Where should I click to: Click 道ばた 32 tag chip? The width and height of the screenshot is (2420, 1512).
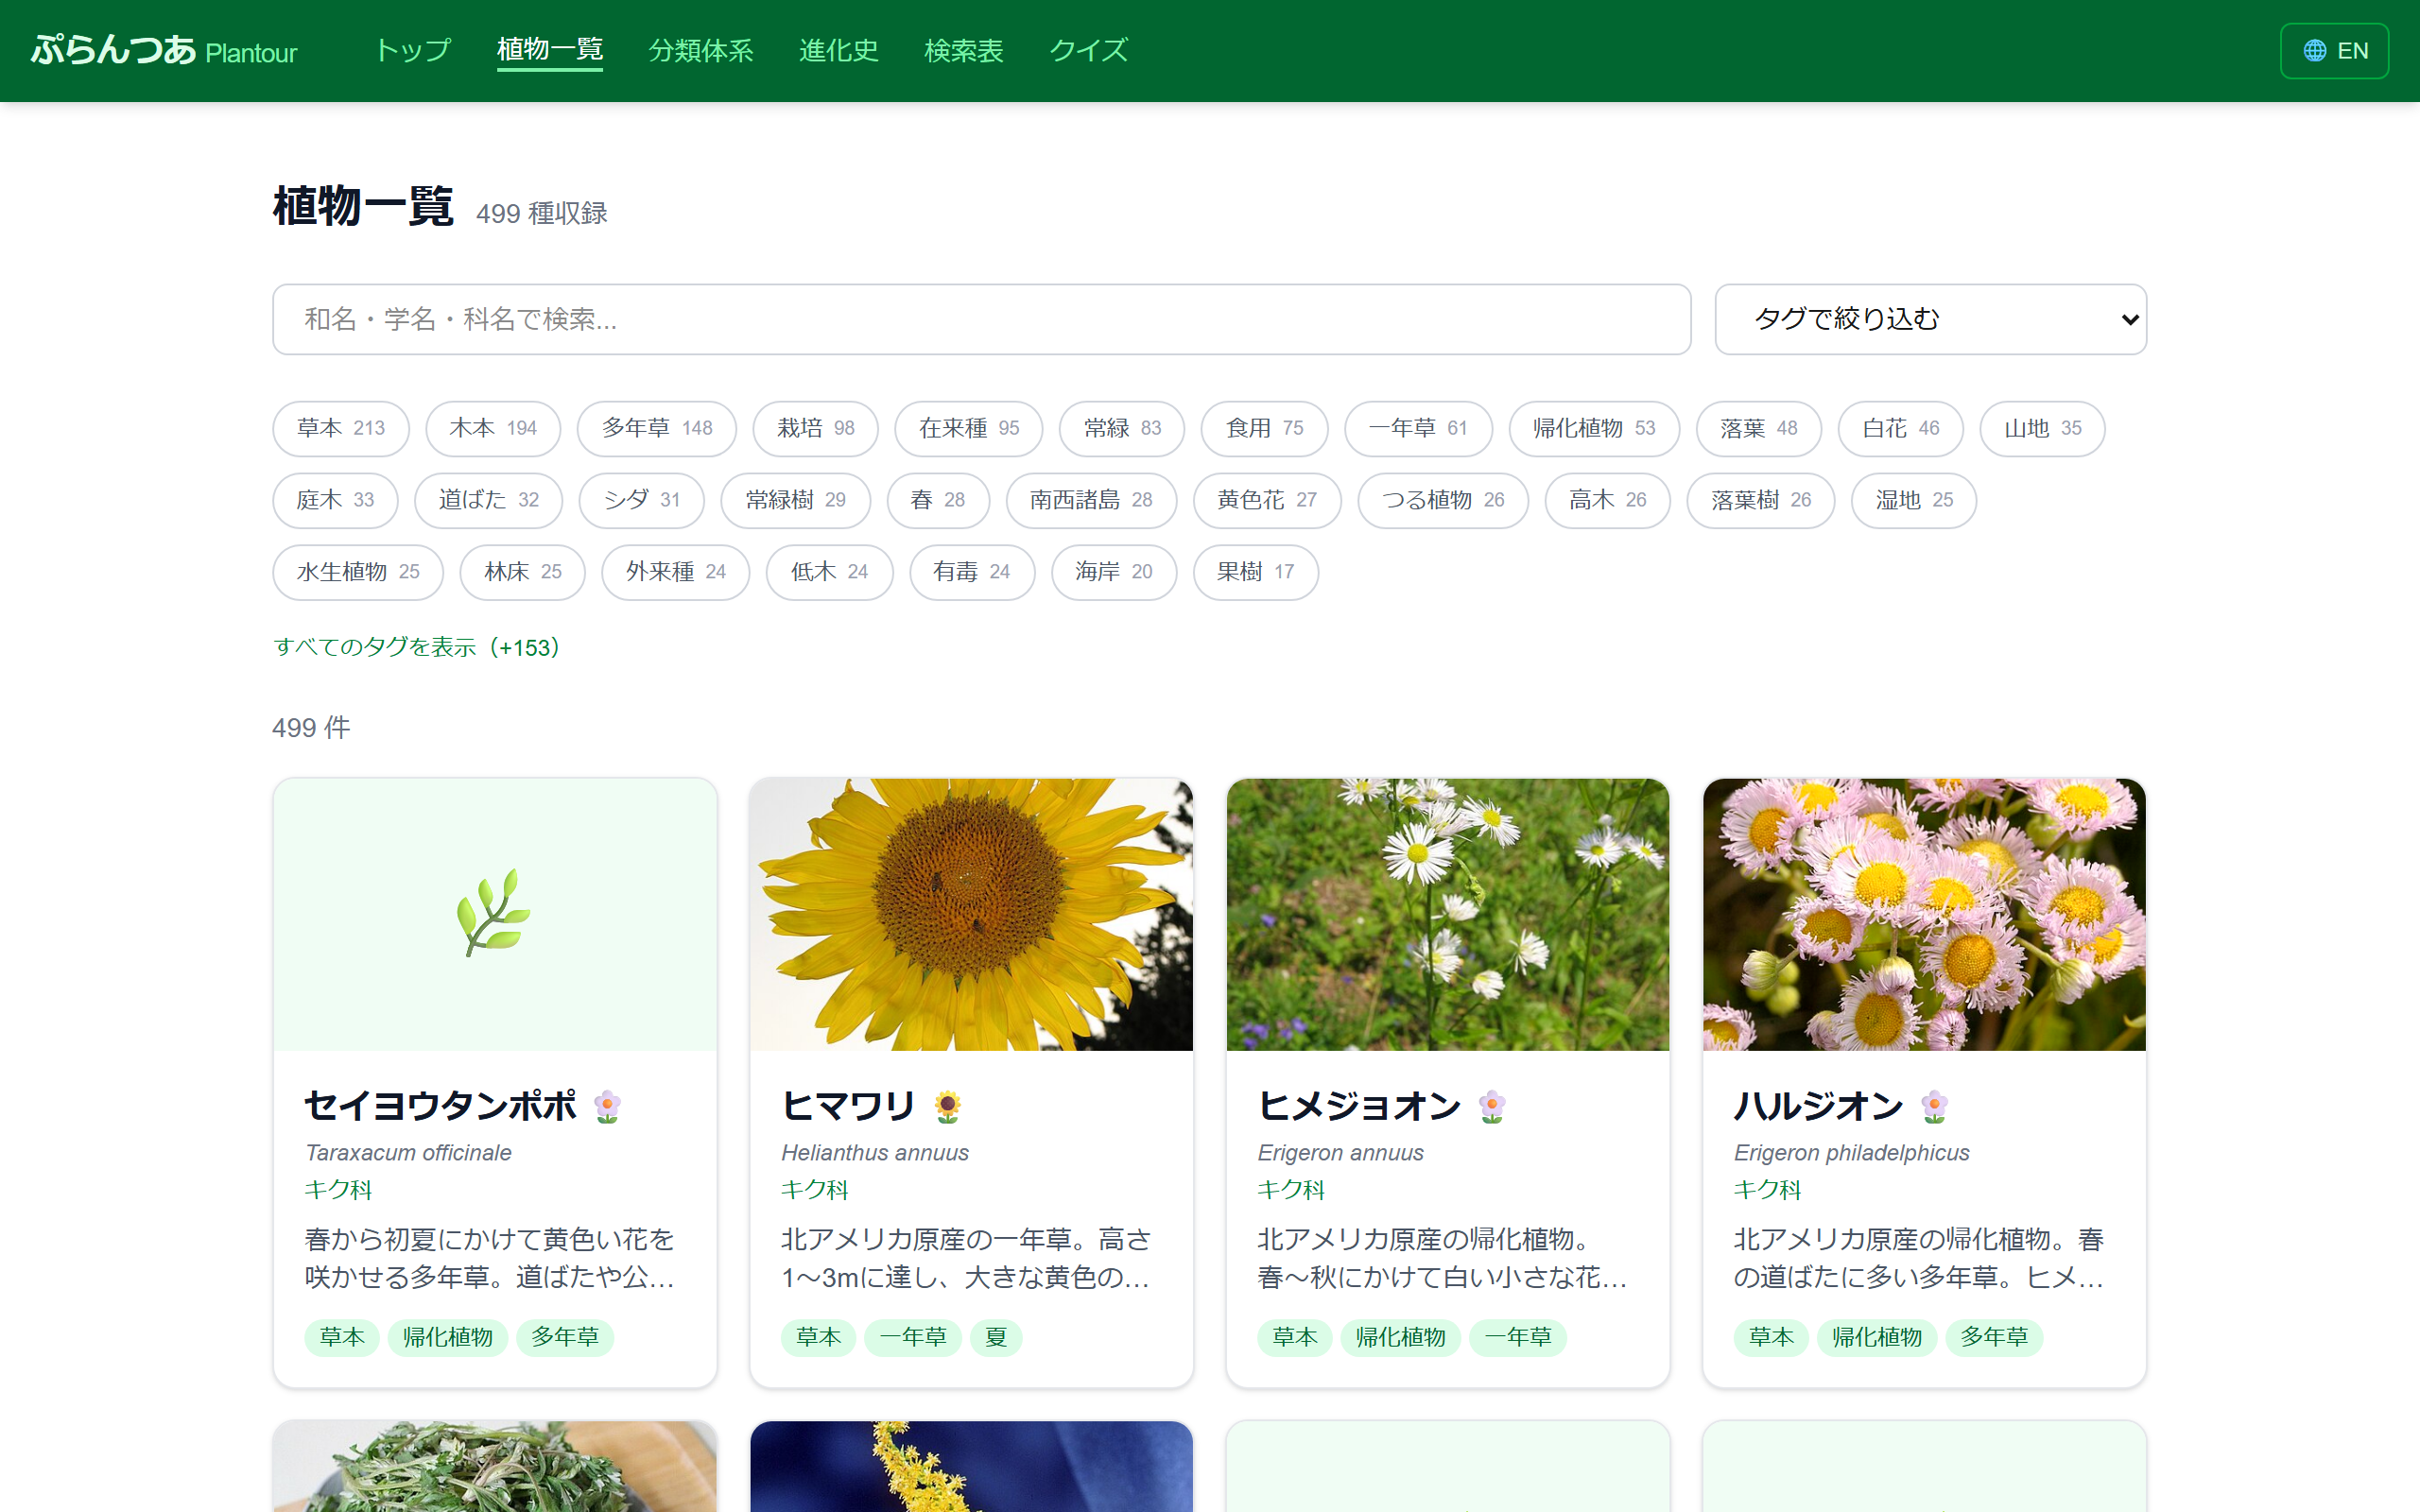click(x=489, y=500)
